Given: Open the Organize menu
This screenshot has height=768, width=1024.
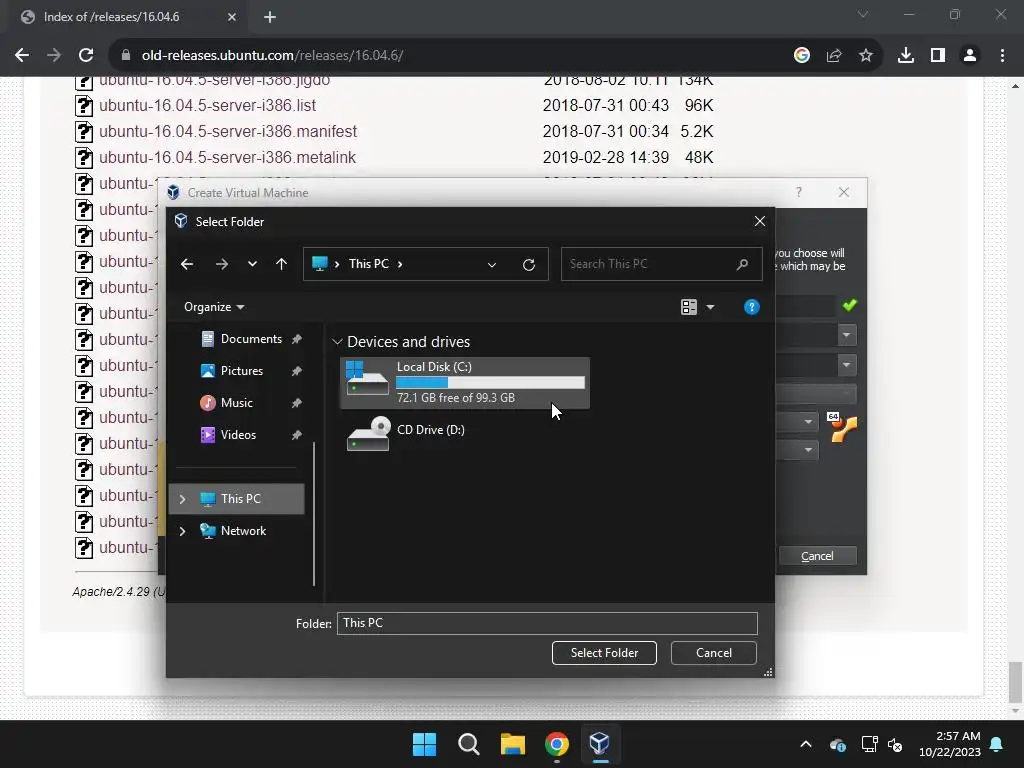Looking at the screenshot, I should click(x=214, y=307).
